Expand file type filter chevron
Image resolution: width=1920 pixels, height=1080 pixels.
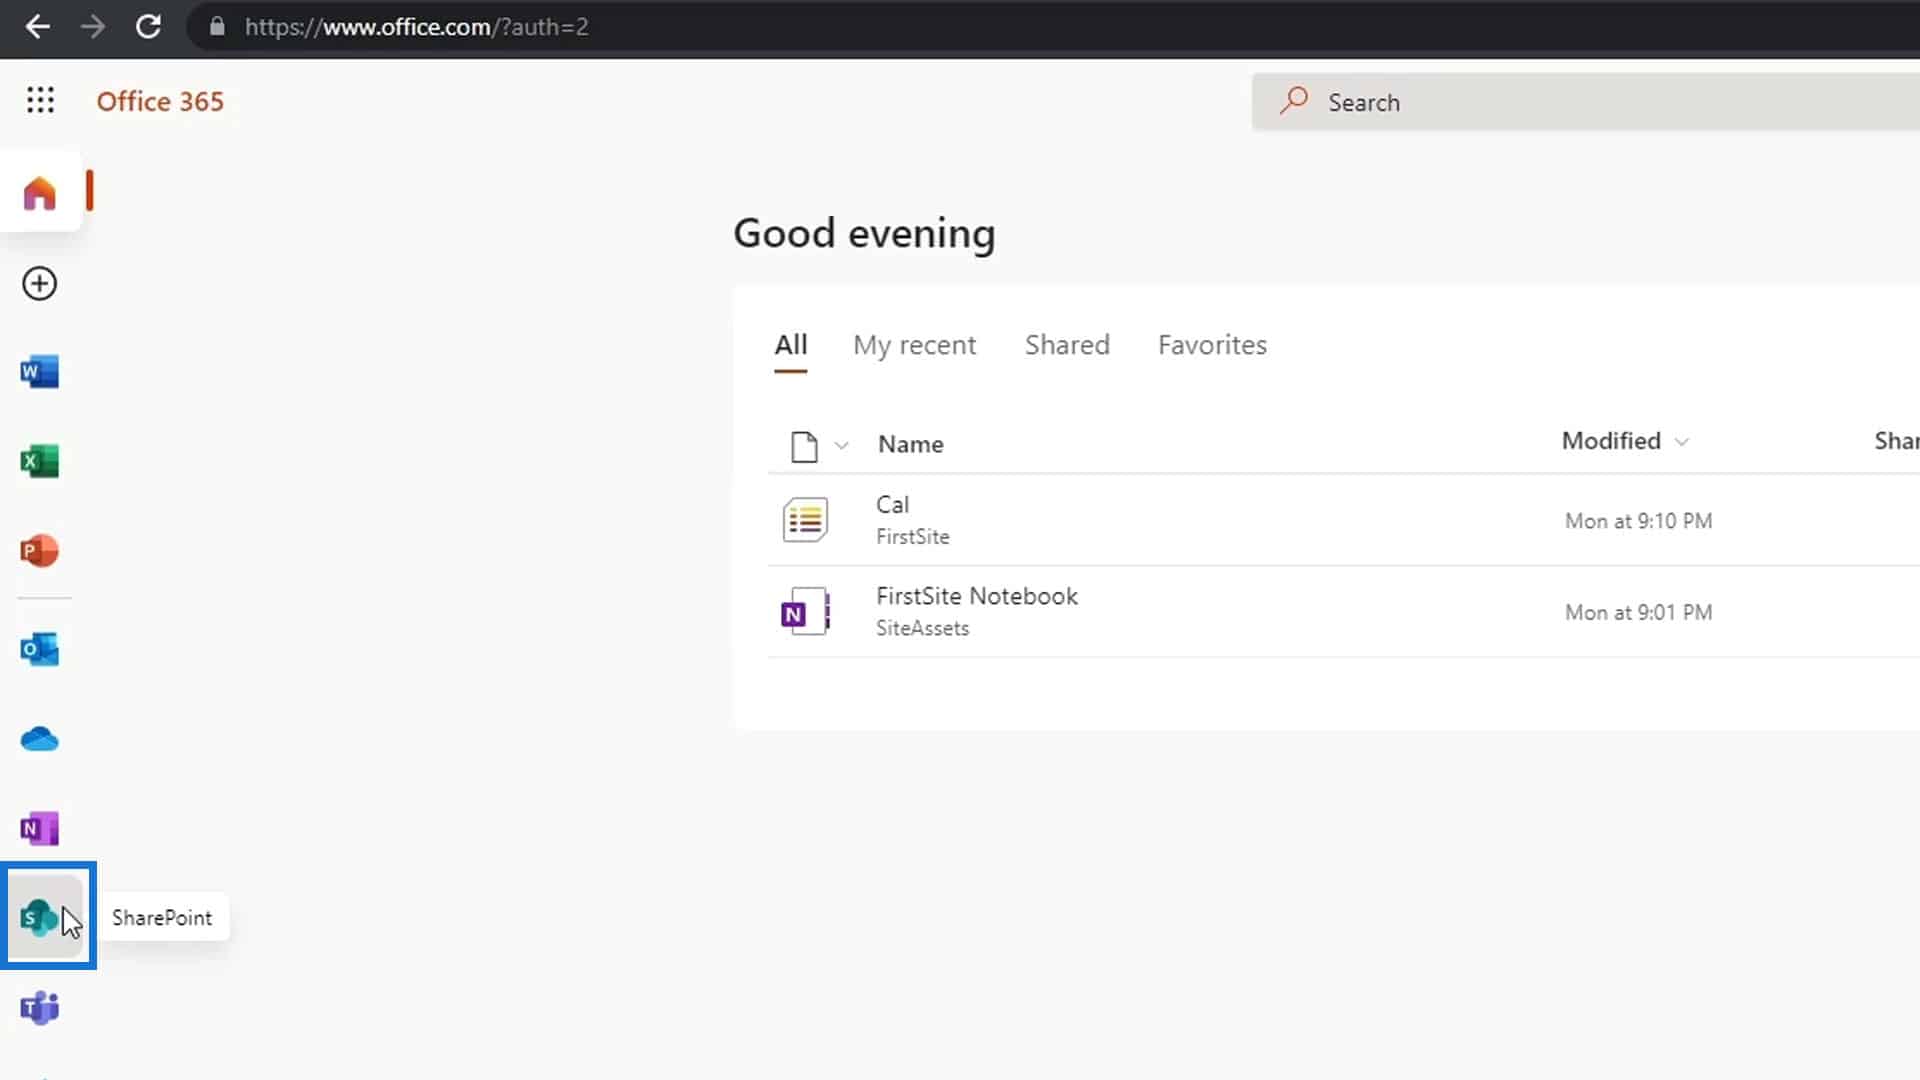pos(842,446)
